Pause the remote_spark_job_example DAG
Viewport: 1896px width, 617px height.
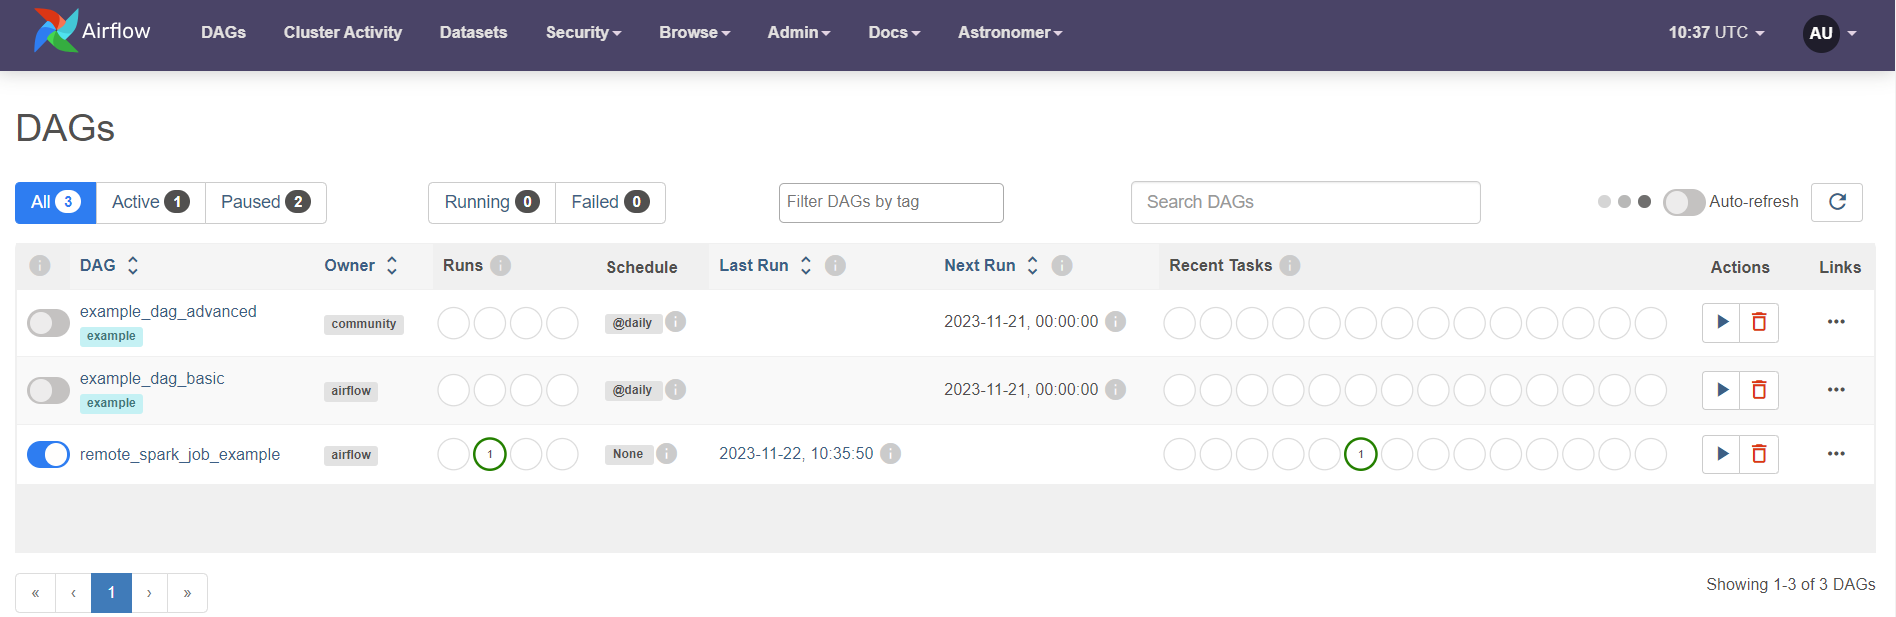coord(48,454)
